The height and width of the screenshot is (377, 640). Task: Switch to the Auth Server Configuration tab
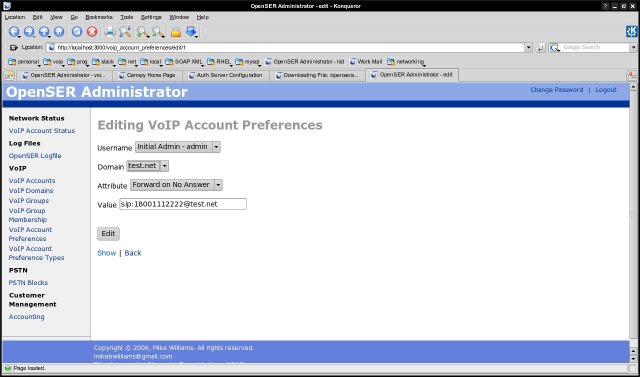coord(229,75)
